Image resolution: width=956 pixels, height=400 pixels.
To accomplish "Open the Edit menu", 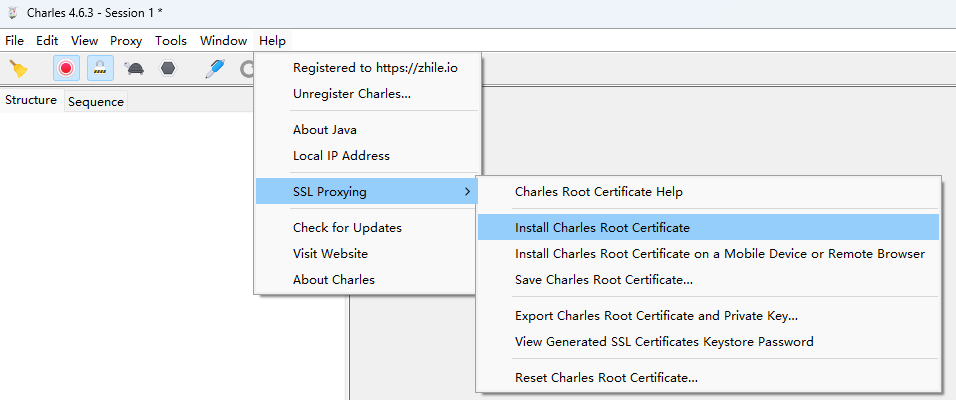I will point(47,41).
